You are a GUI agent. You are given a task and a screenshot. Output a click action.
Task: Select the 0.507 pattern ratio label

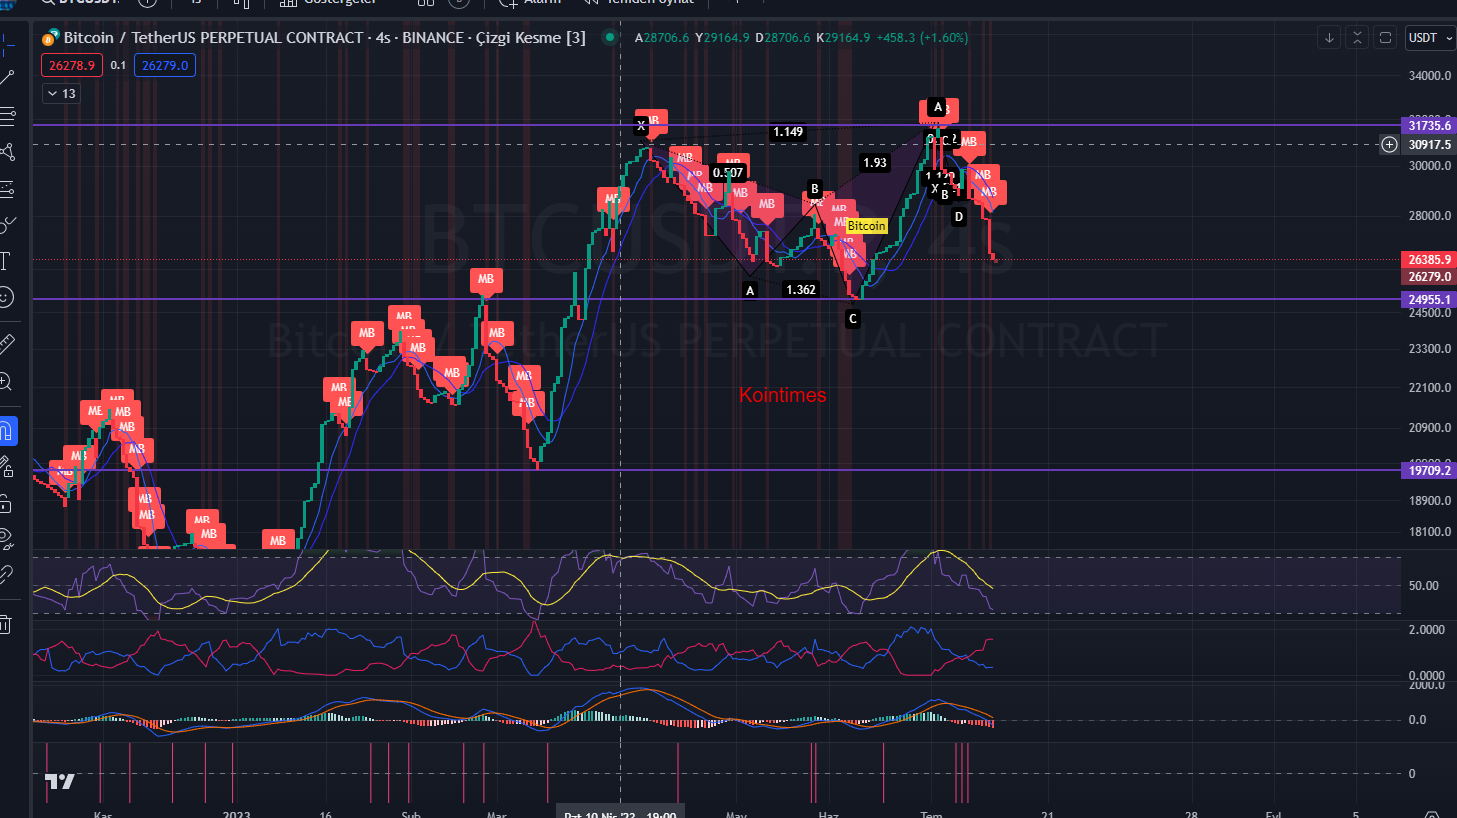pyautogui.click(x=728, y=173)
